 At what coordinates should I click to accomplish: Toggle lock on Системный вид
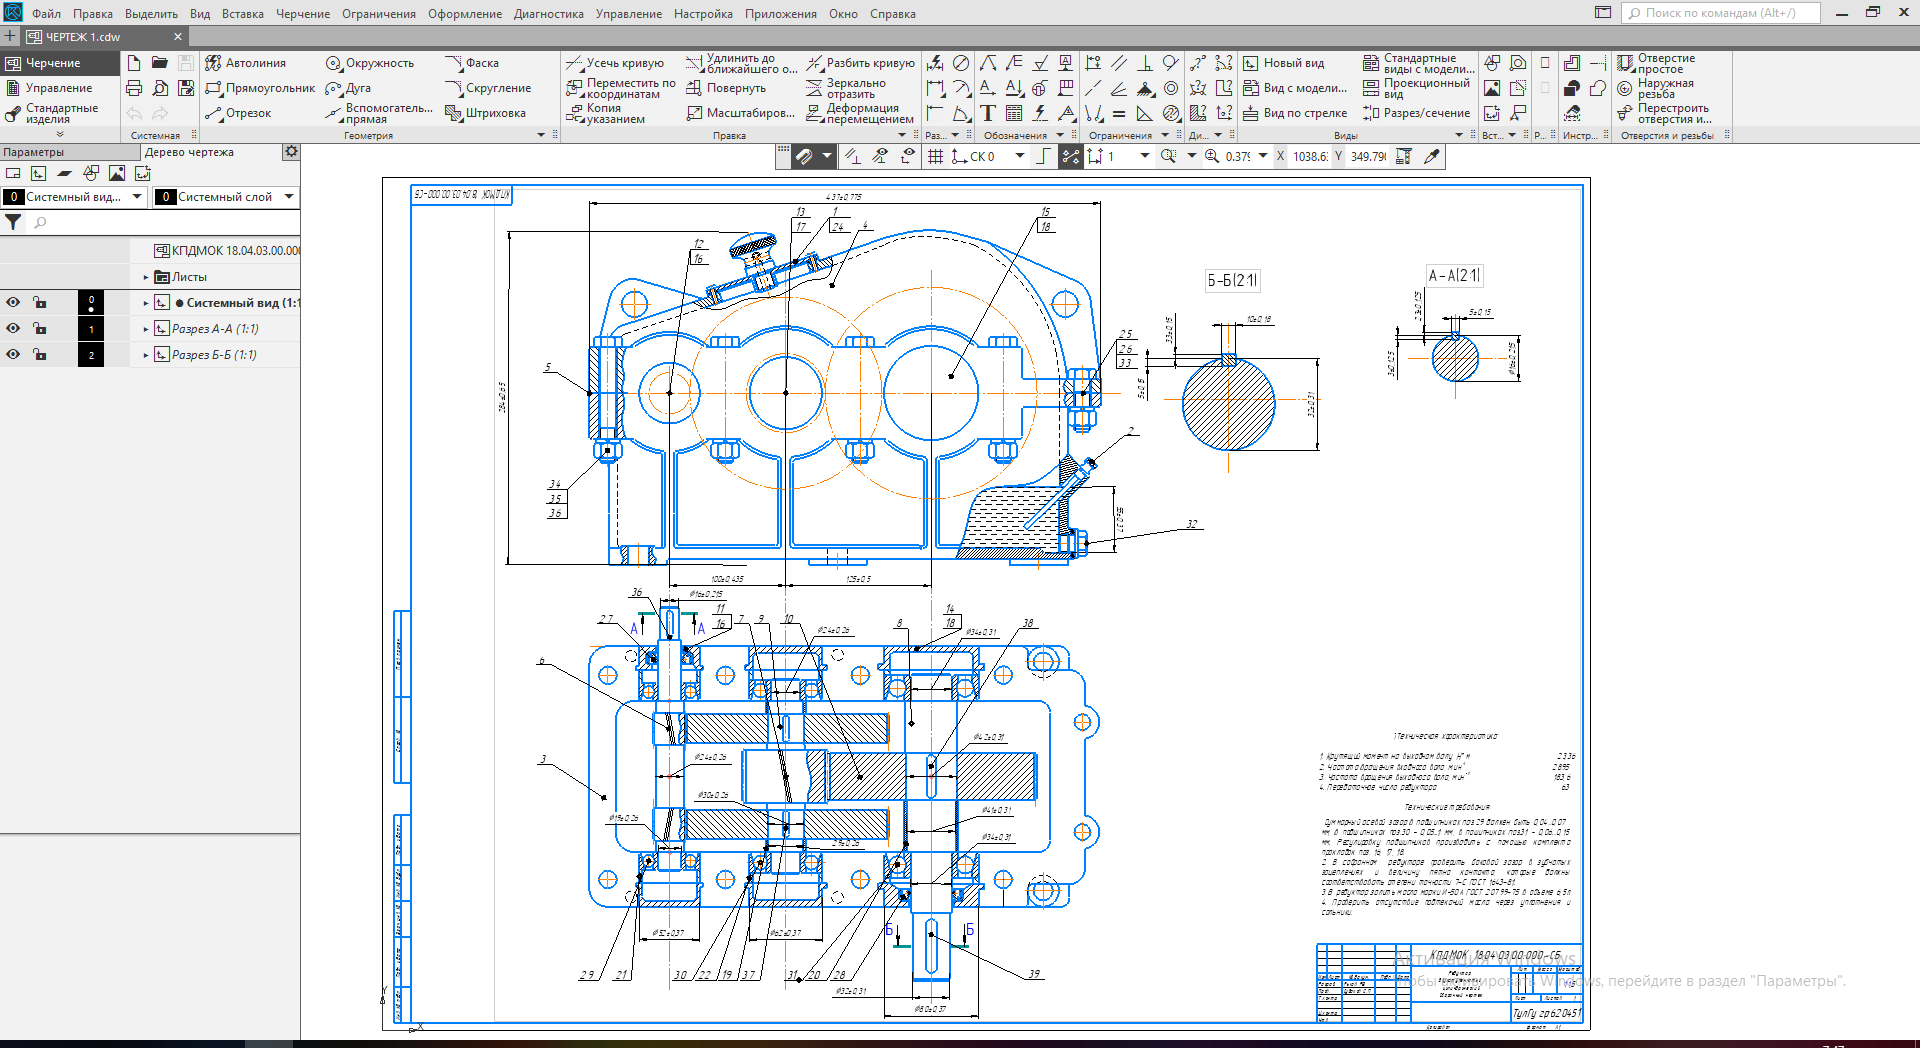[40, 303]
